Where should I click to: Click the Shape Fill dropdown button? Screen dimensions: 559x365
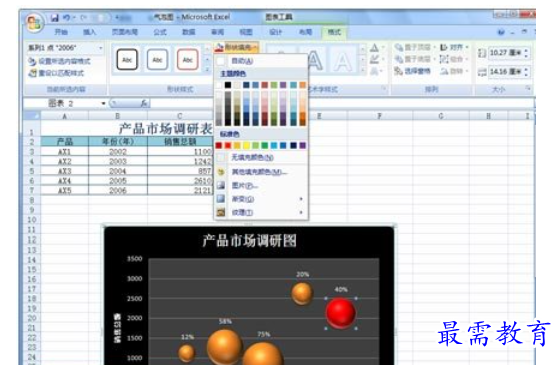pos(236,47)
